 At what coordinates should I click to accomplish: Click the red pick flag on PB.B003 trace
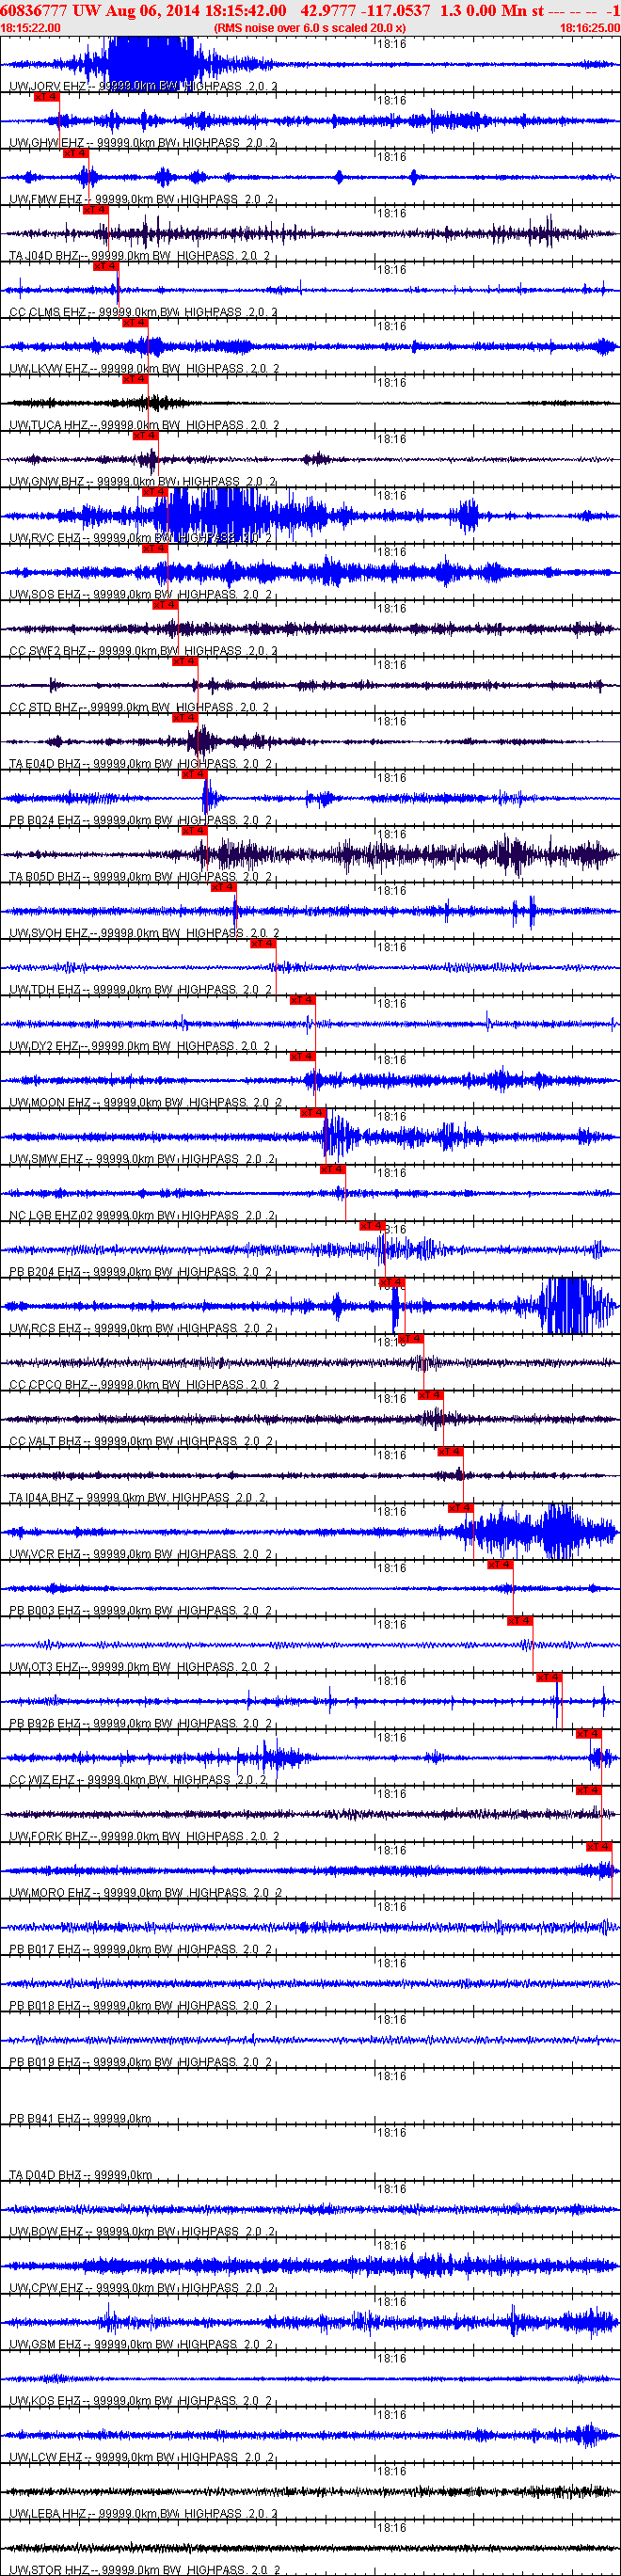click(500, 1564)
